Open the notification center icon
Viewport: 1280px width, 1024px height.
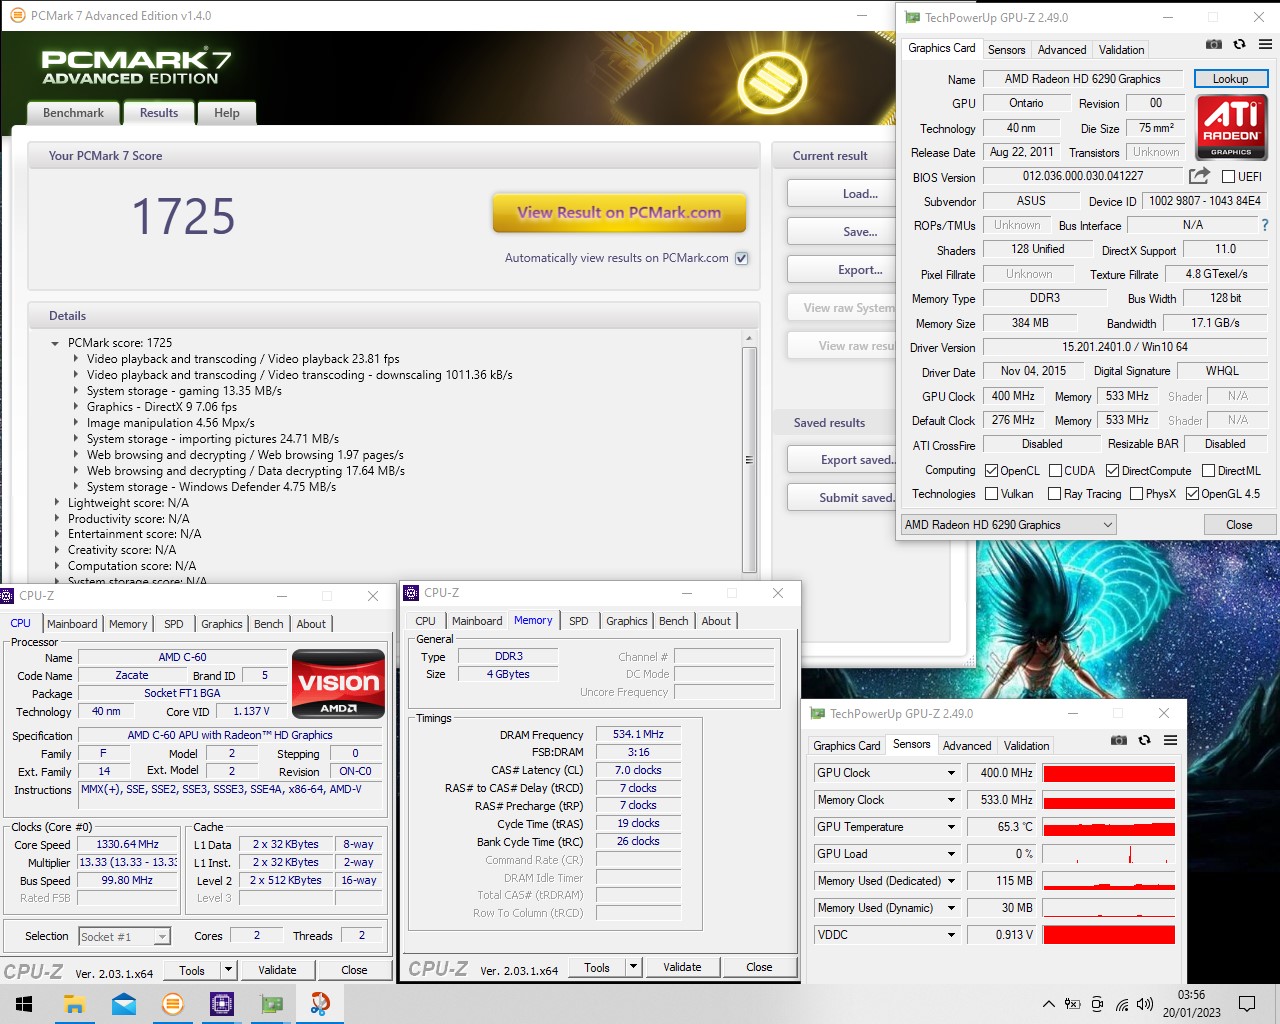(1247, 1004)
